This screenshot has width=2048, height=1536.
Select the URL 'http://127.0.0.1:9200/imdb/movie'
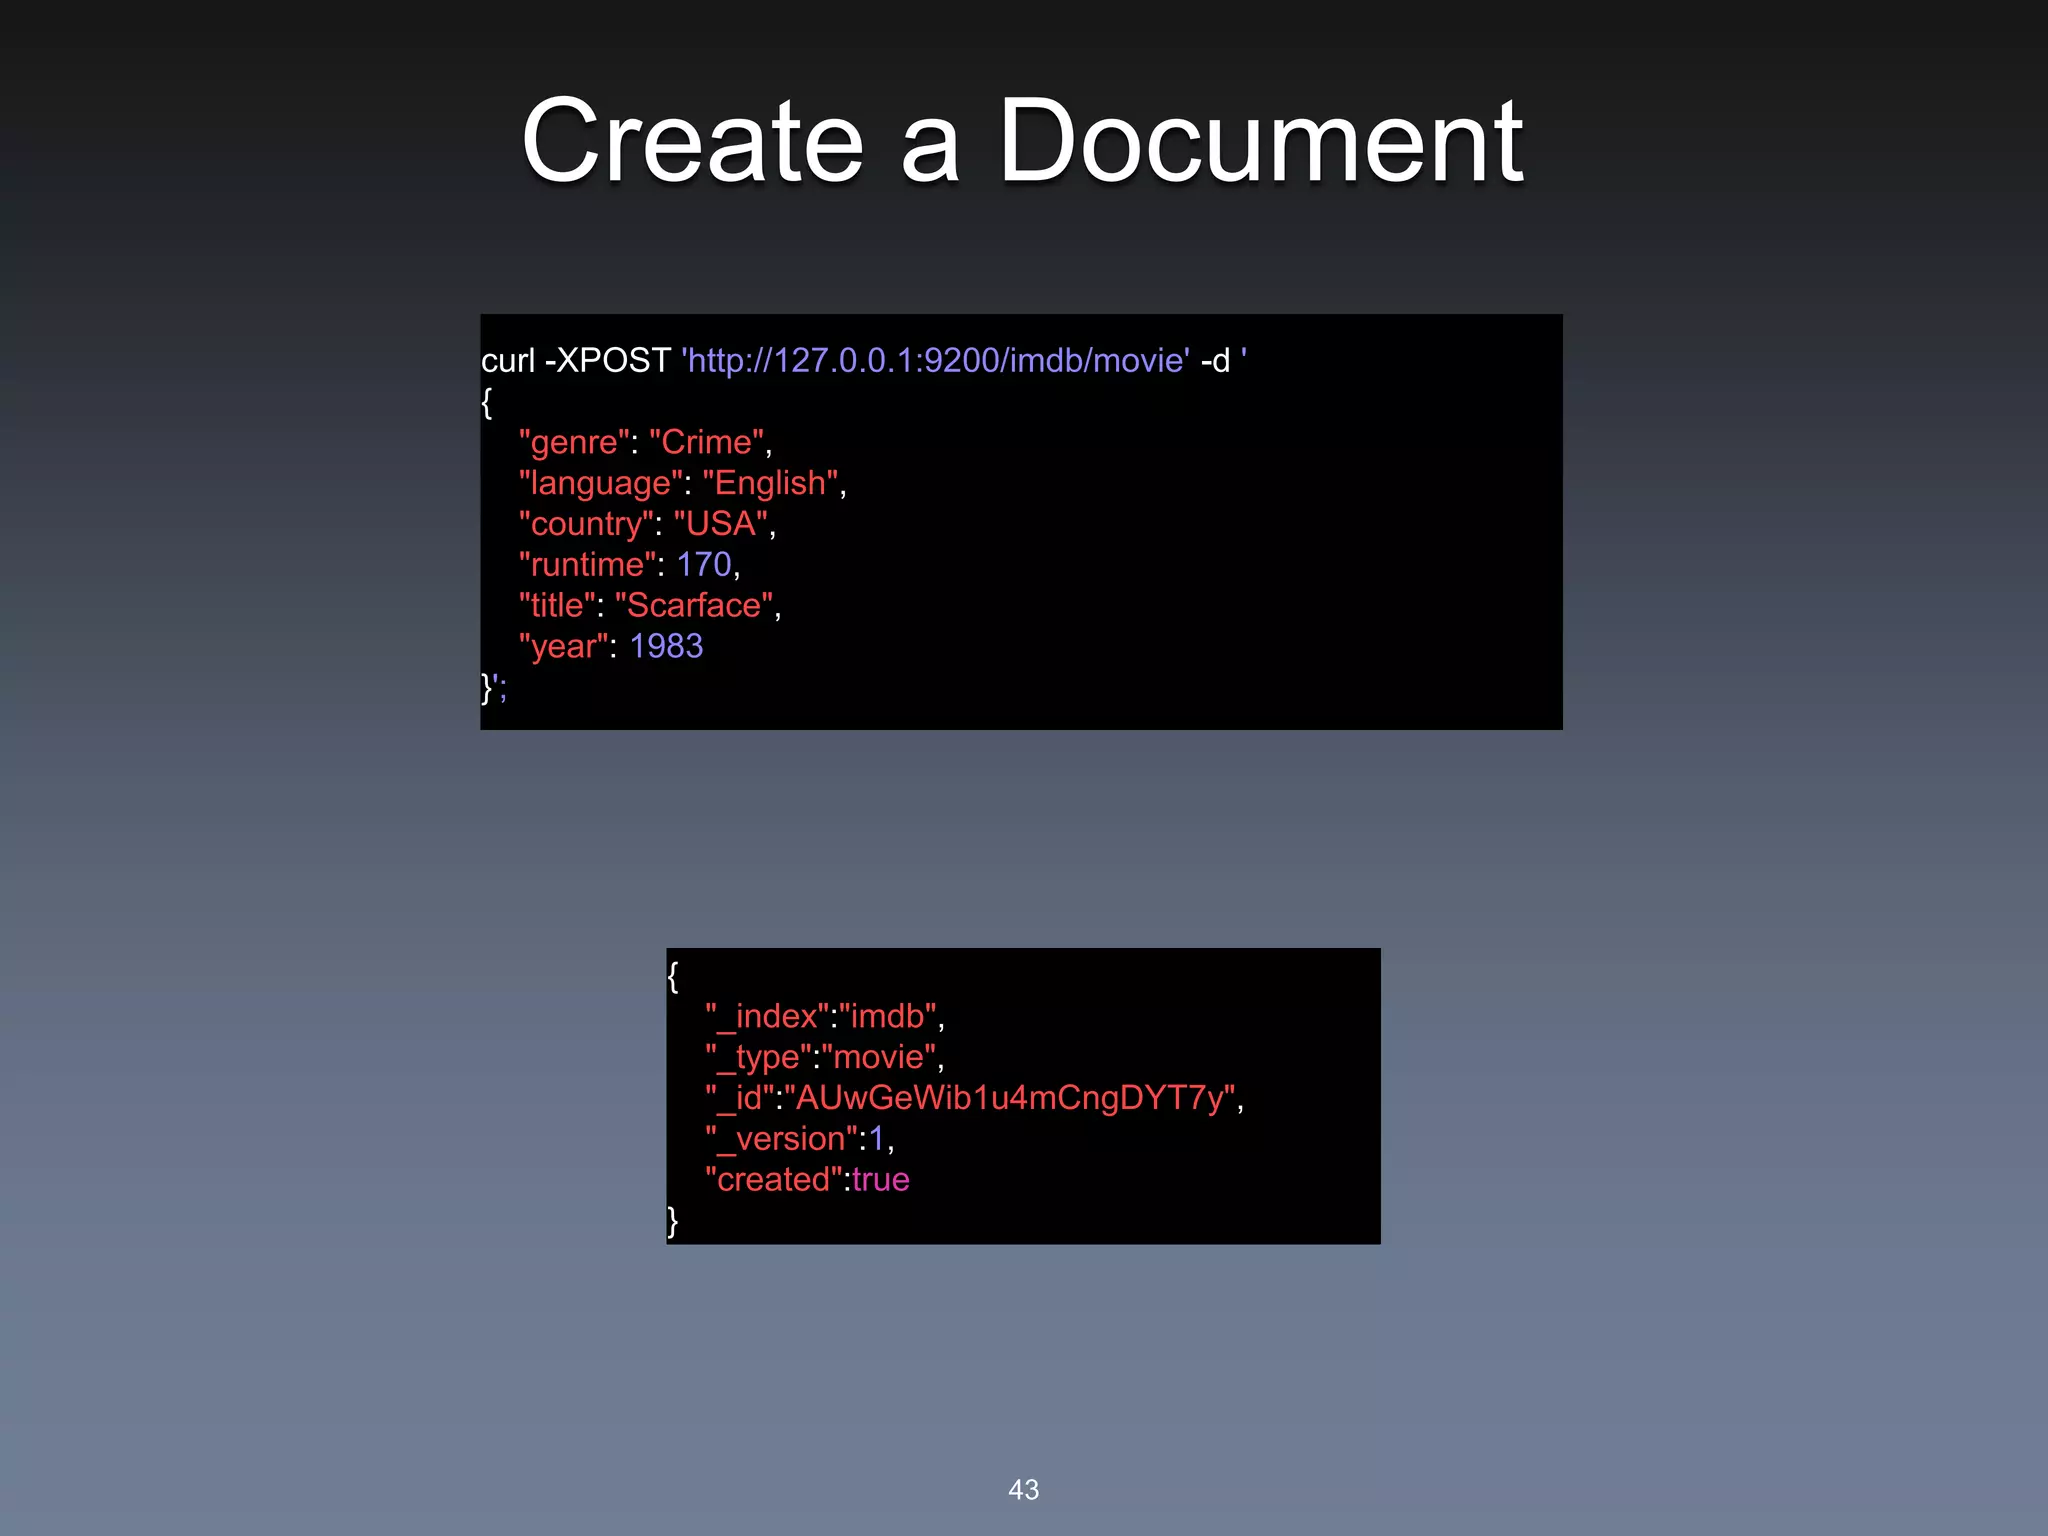tap(936, 360)
